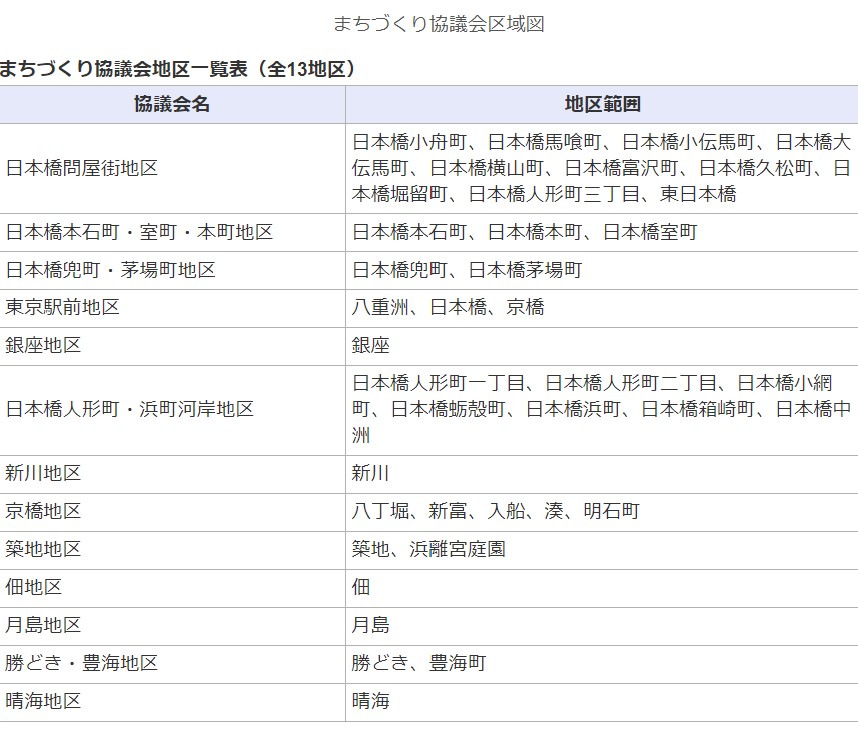Click the 築地地区 row name
The height and width of the screenshot is (736, 858).
point(44,550)
